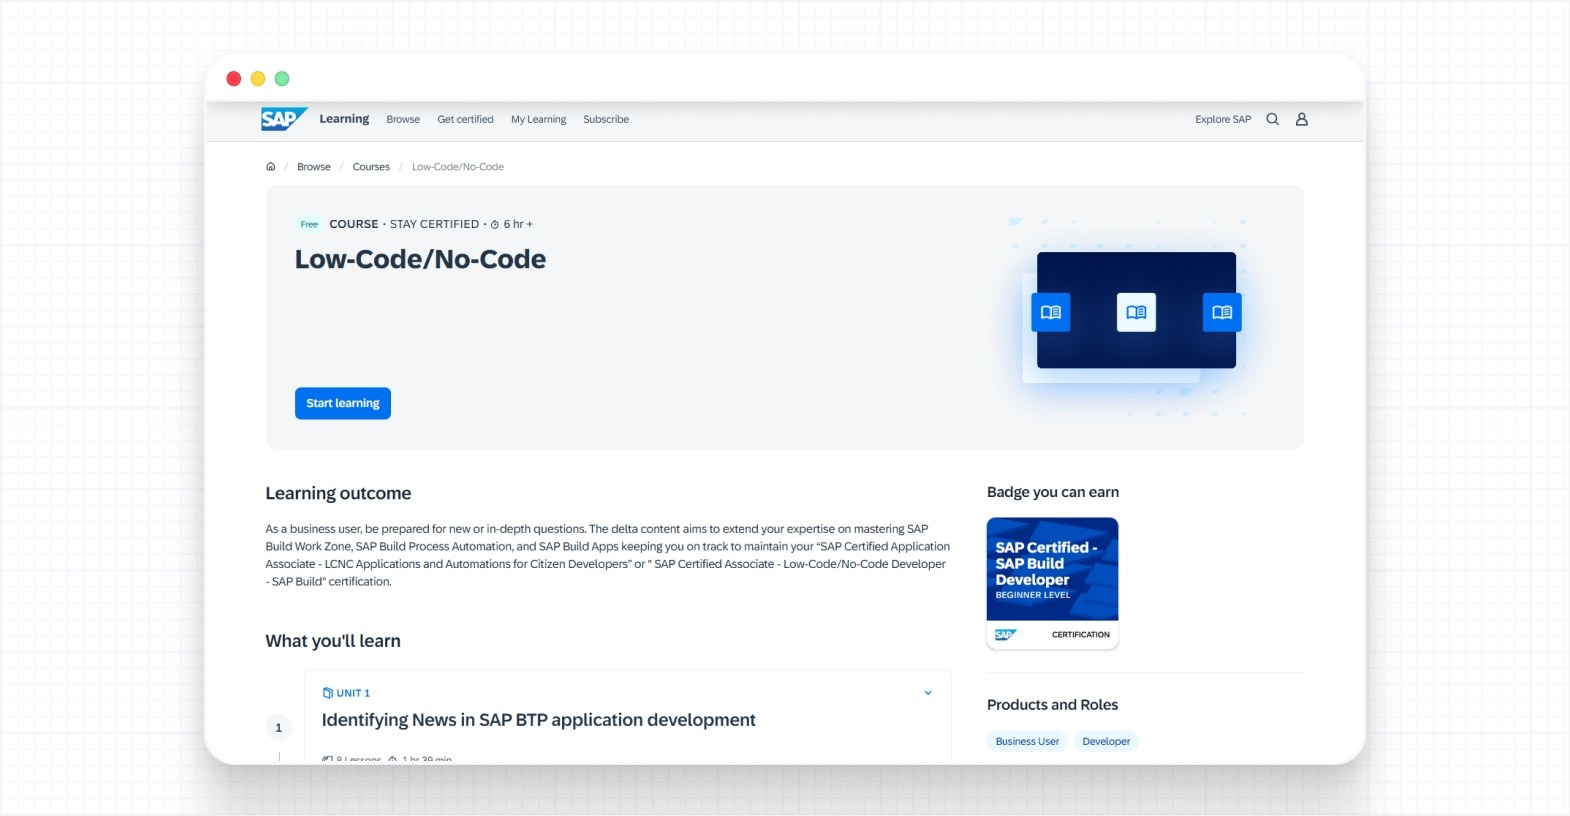Open the Browse navigation menu
Image resolution: width=1570 pixels, height=816 pixels.
pos(403,119)
